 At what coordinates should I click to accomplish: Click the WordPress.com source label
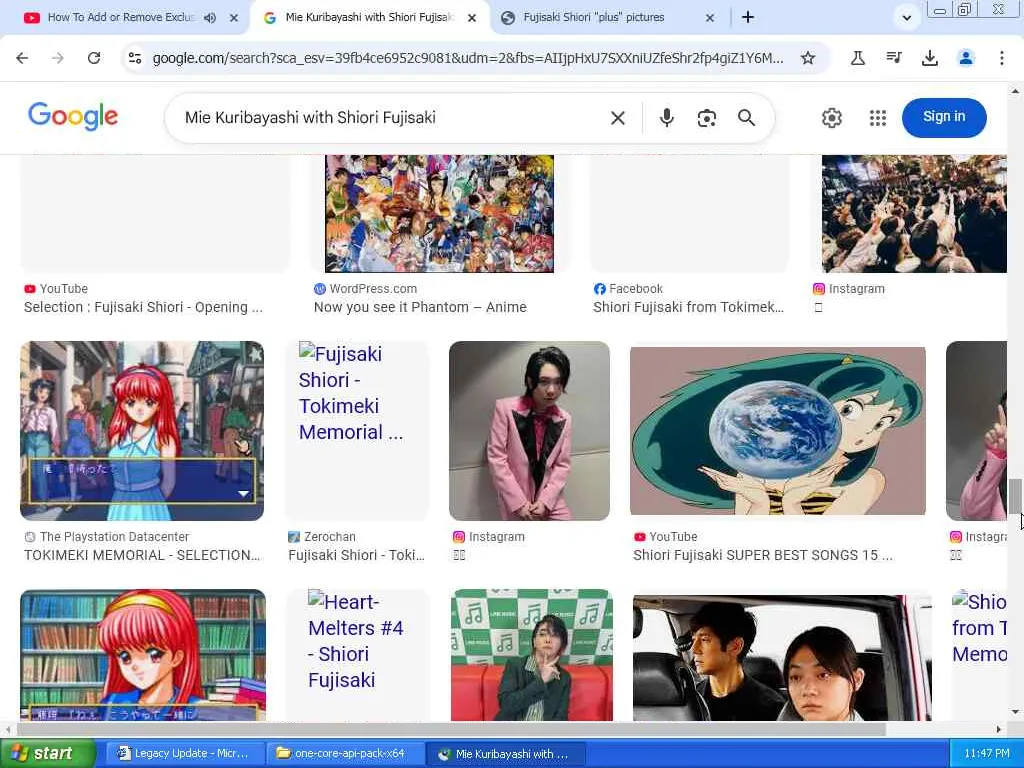[373, 289]
